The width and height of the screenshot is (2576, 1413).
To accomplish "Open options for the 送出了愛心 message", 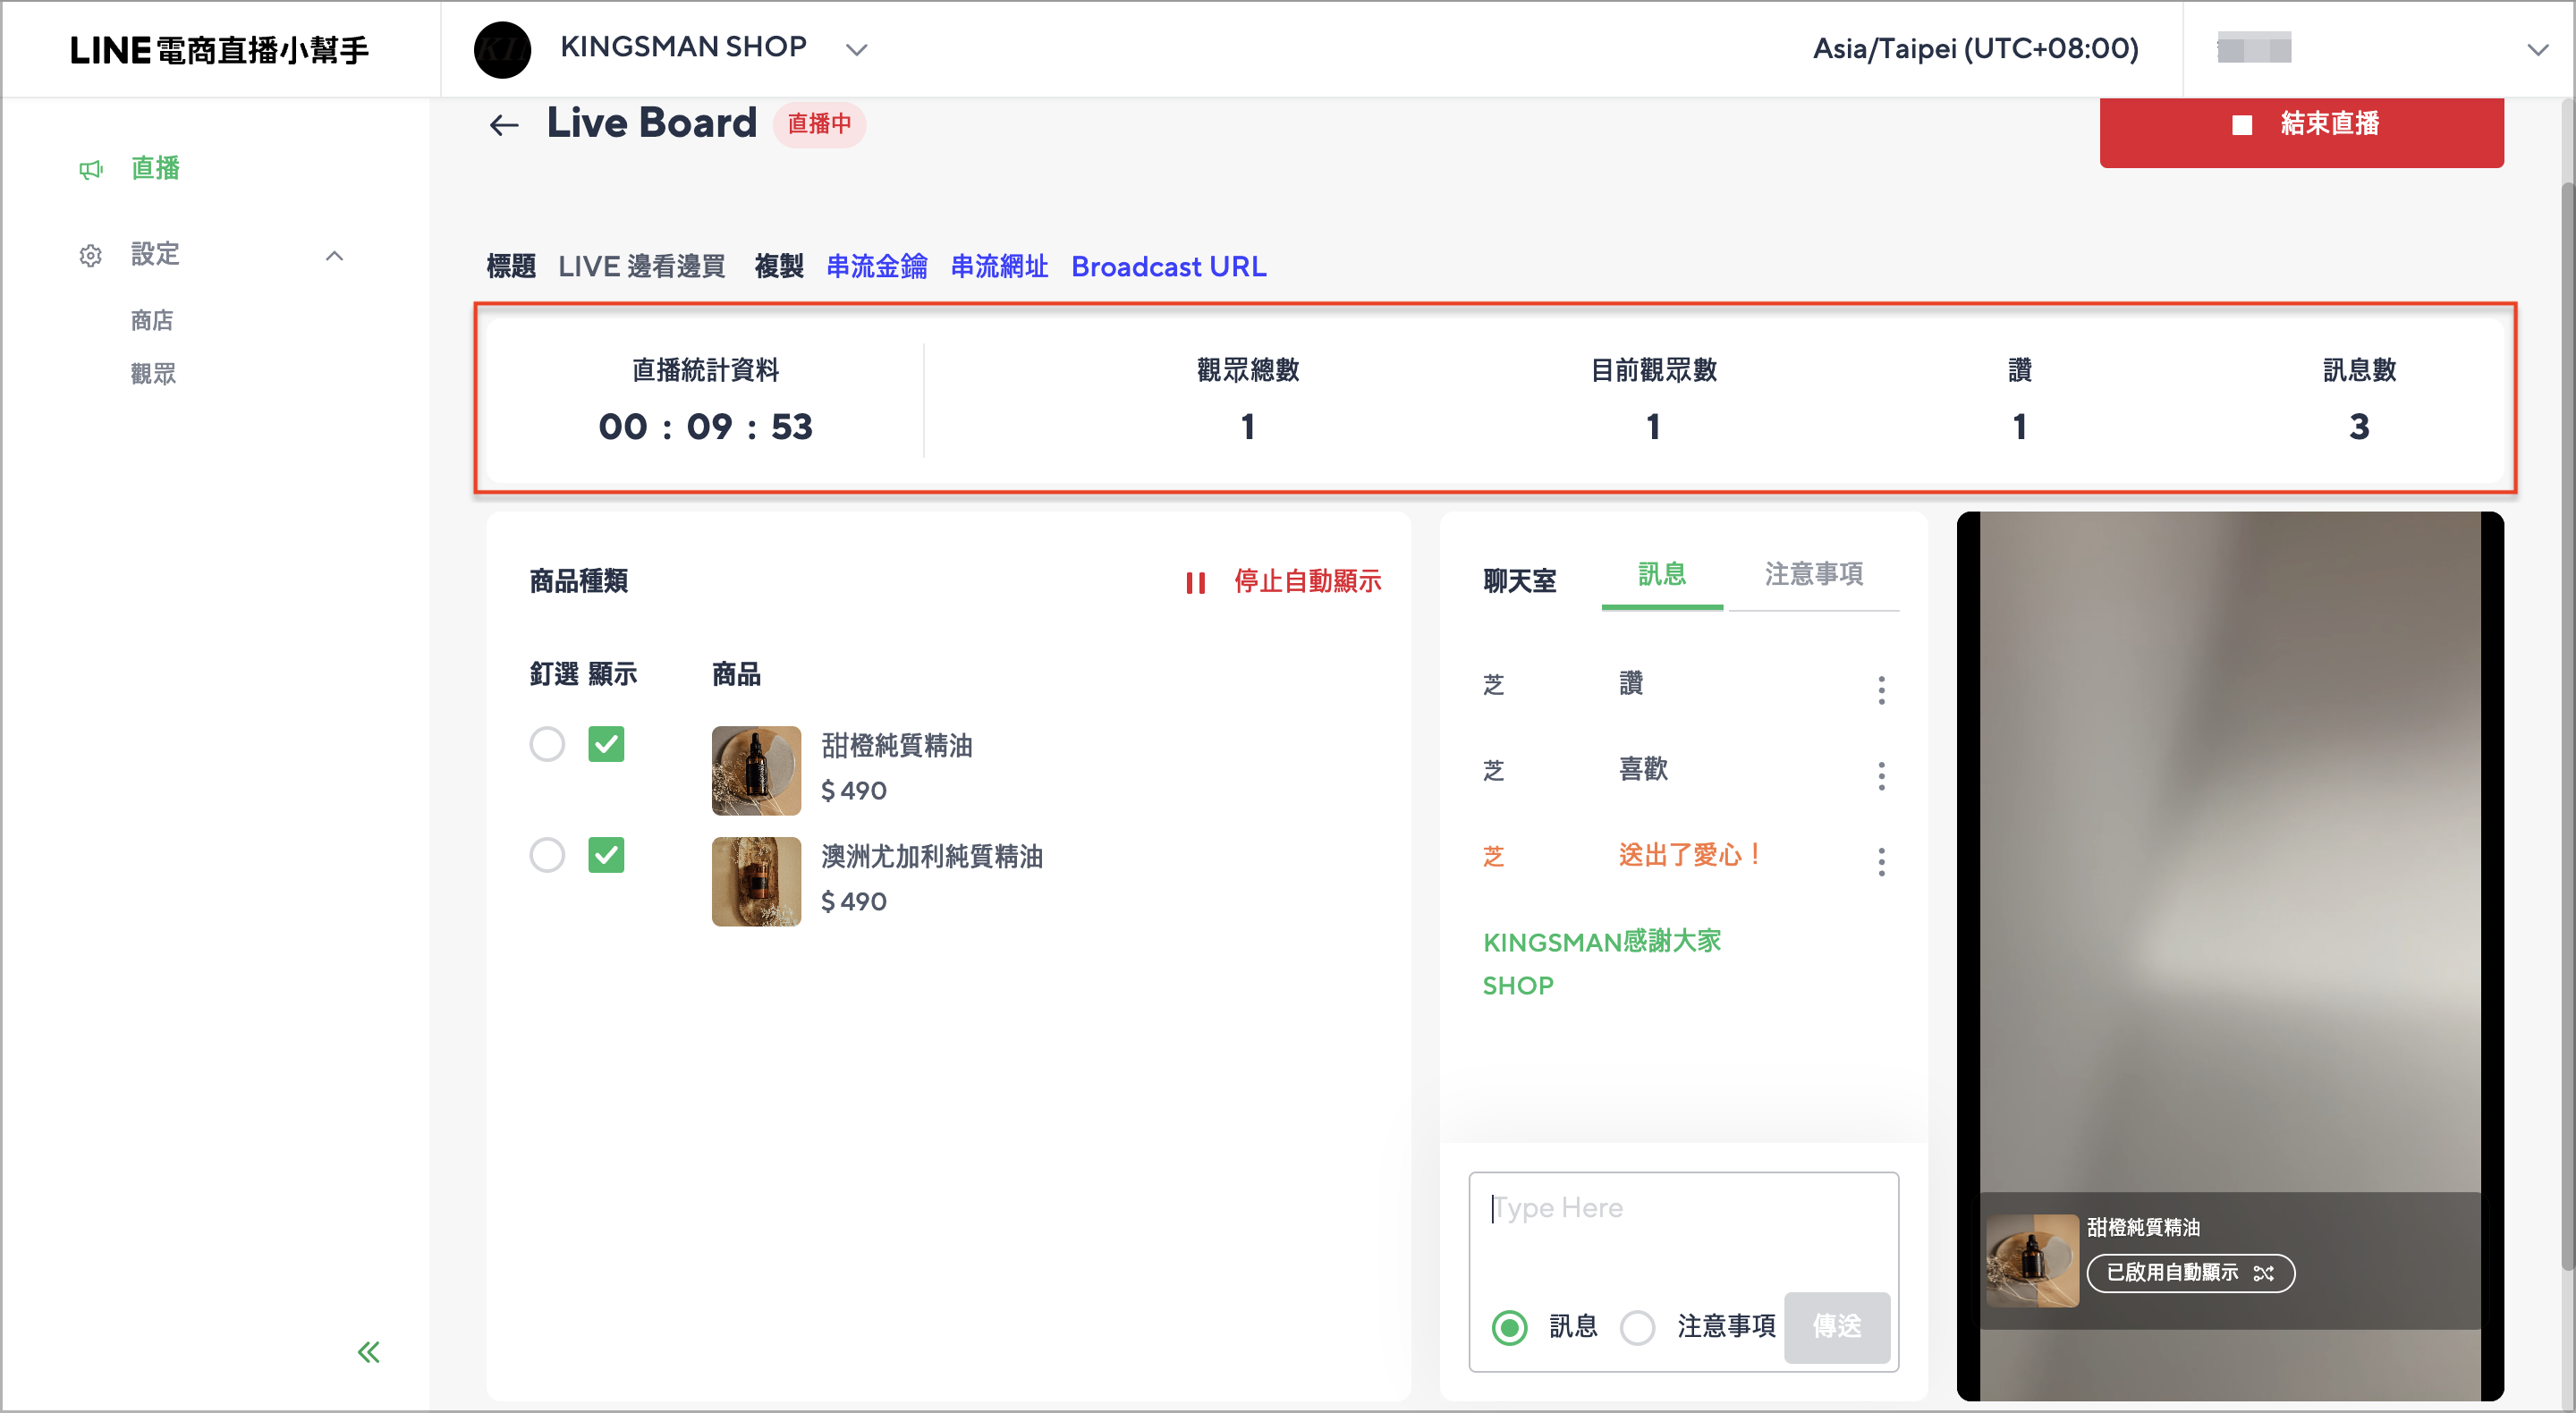I will [1881, 862].
